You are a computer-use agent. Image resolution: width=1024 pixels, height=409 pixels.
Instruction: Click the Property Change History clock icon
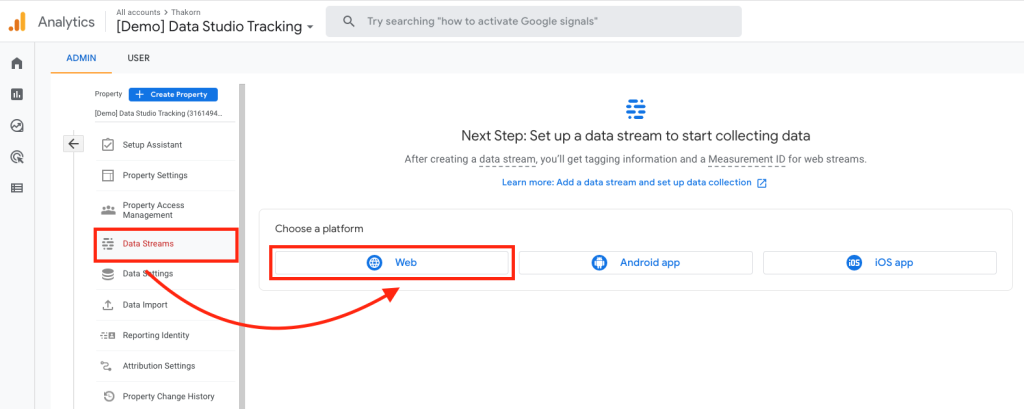tap(108, 397)
